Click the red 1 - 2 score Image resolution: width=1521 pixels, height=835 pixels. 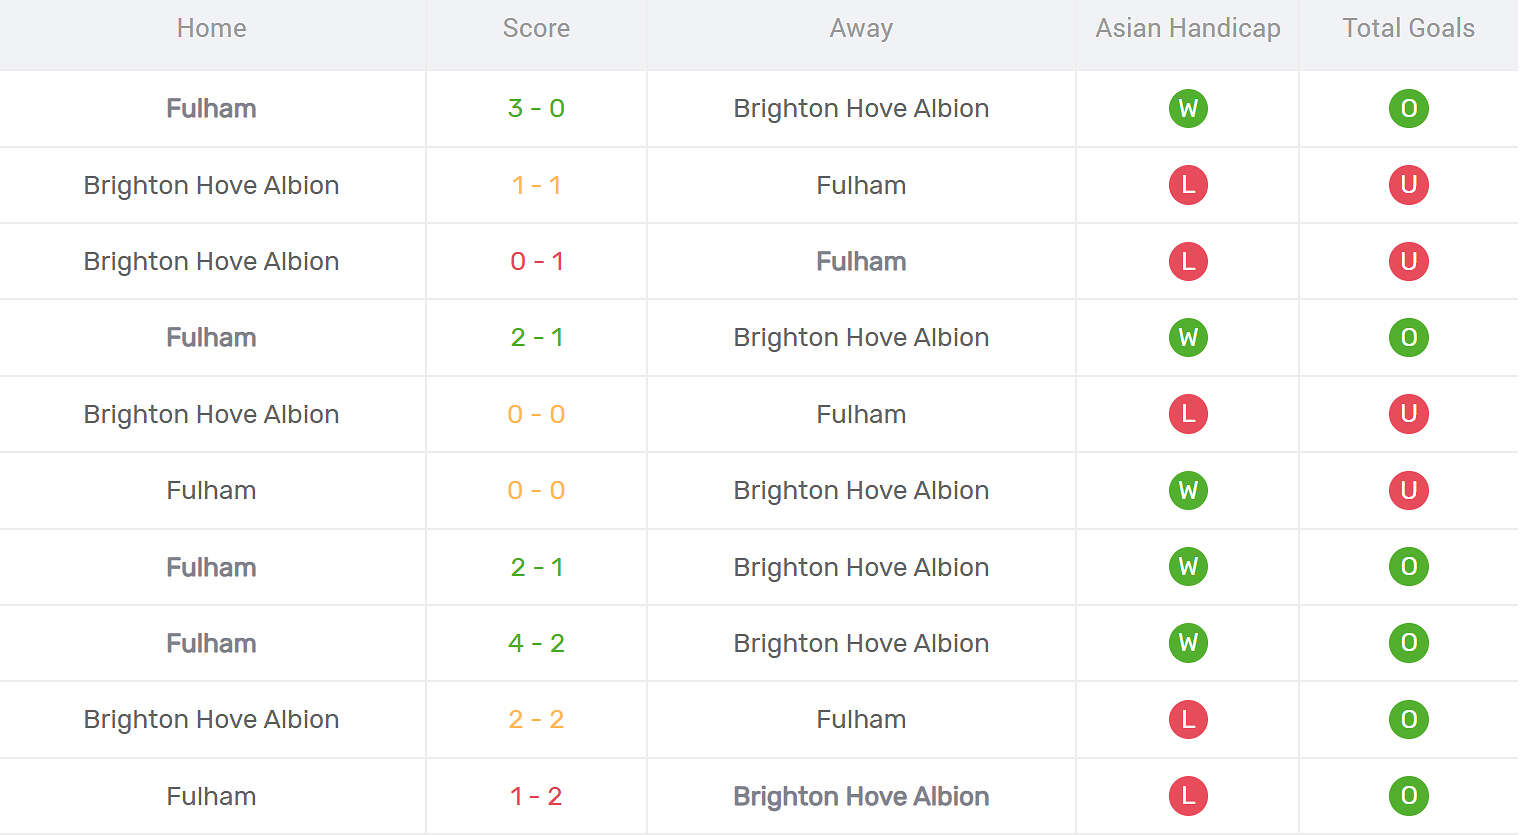coord(536,796)
